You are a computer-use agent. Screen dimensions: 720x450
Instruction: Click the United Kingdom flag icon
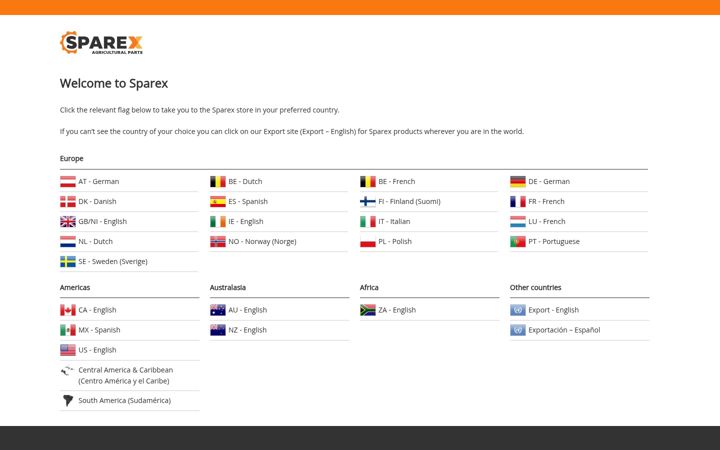(68, 222)
